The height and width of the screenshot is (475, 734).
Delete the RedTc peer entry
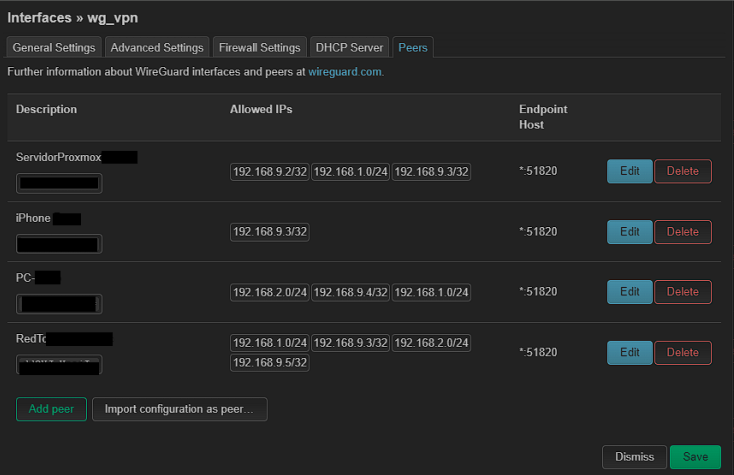pos(683,352)
